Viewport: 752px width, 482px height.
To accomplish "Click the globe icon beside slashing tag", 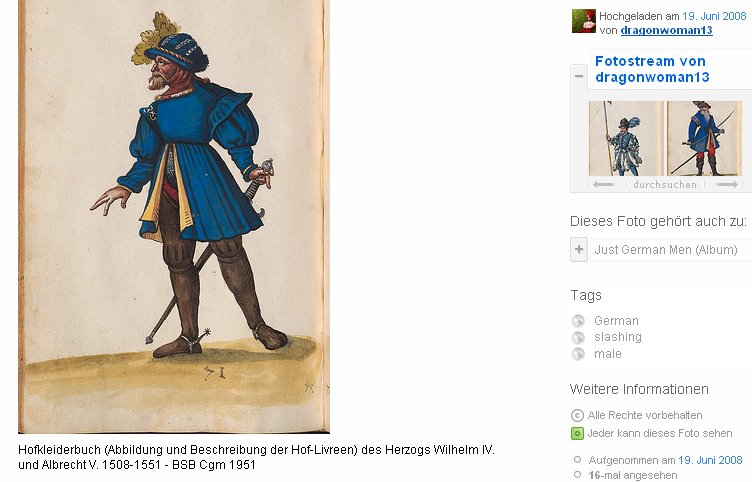I will (x=578, y=338).
